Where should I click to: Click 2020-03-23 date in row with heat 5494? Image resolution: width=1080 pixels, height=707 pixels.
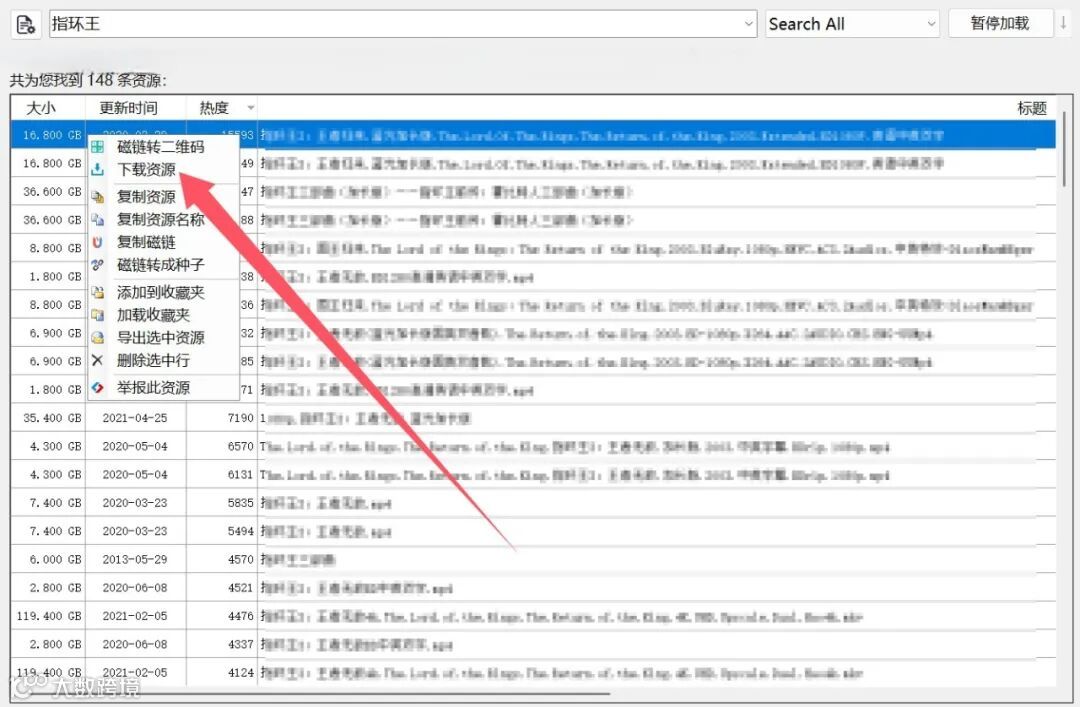pyautogui.click(x=135, y=531)
